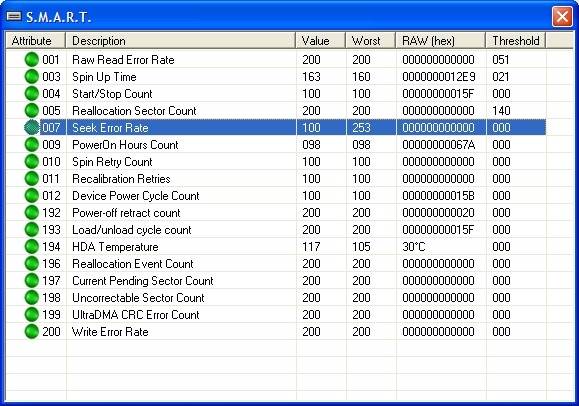Select the UltraDMA CRC Error Count row
The width and height of the screenshot is (579, 406).
276,314
